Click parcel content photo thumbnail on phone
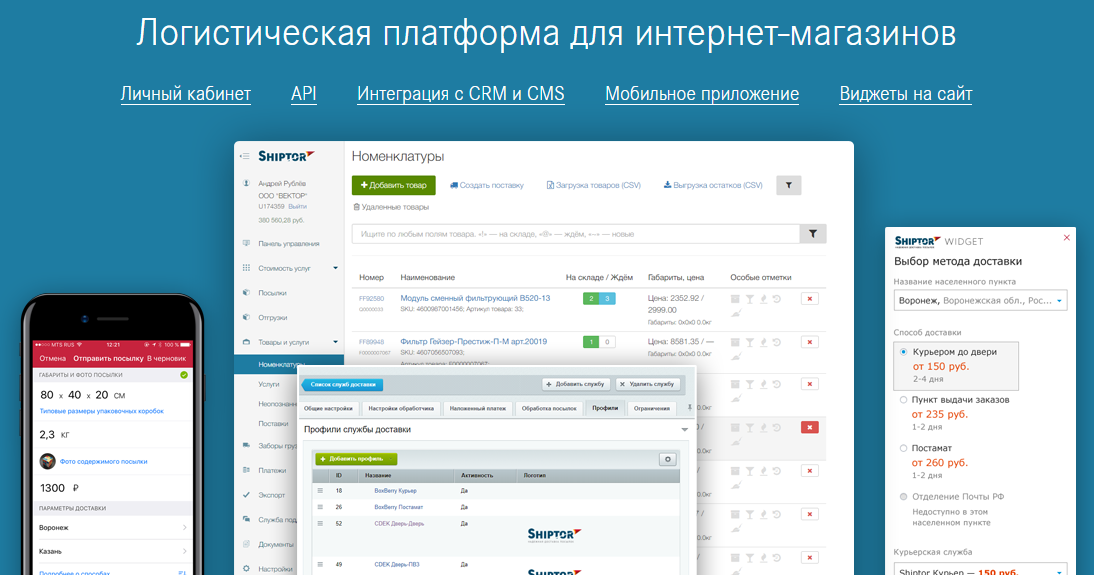1094x577 pixels. pyautogui.click(x=47, y=461)
